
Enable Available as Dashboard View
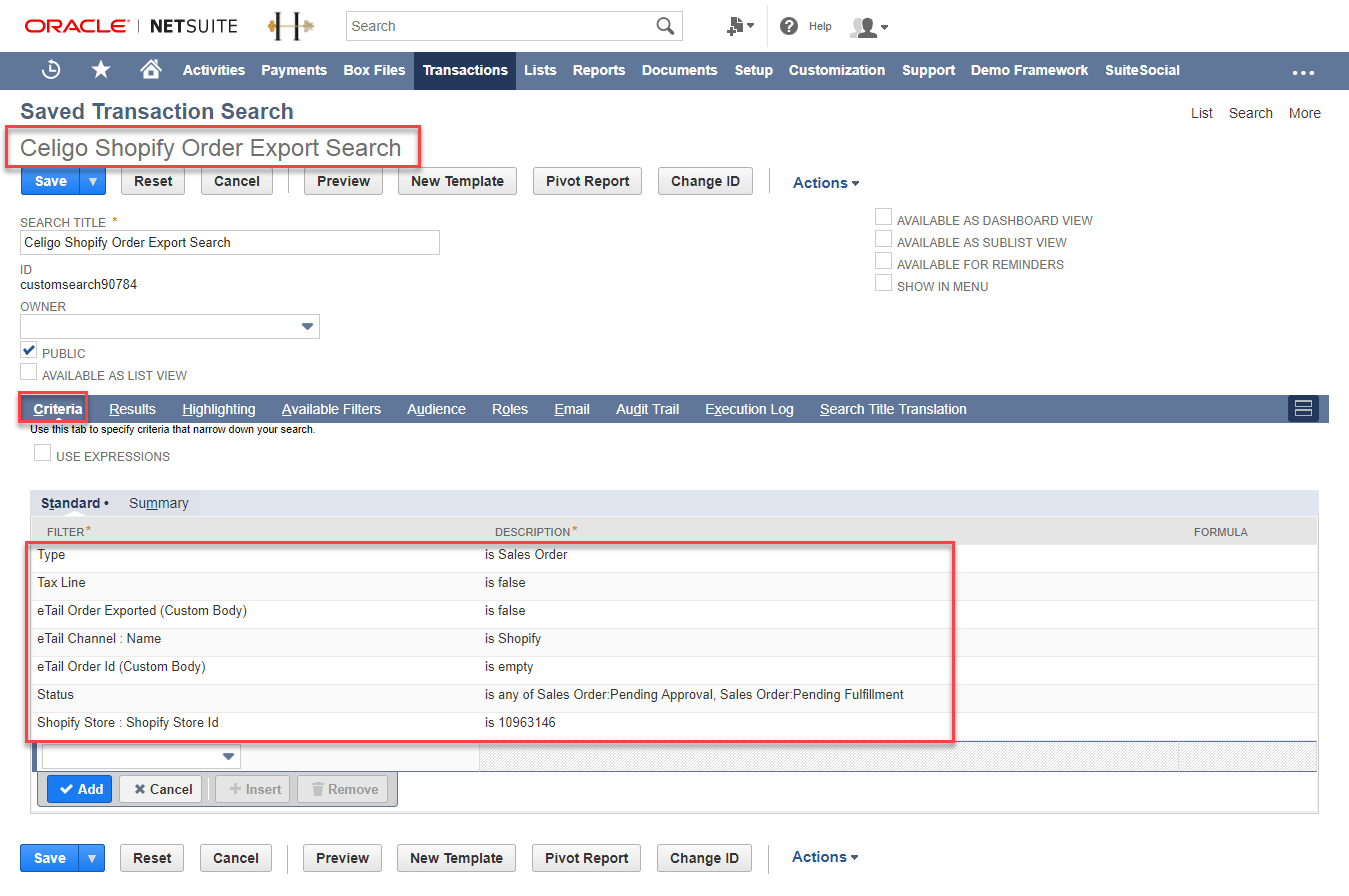tap(883, 217)
